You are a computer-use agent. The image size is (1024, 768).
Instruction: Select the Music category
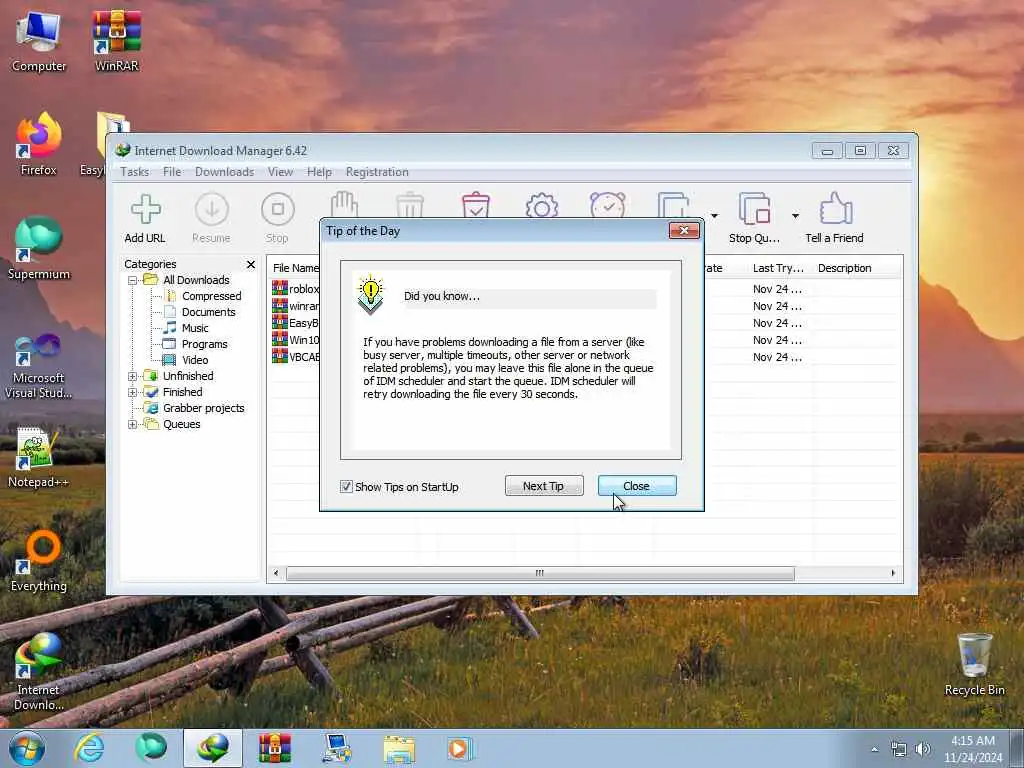coord(195,328)
